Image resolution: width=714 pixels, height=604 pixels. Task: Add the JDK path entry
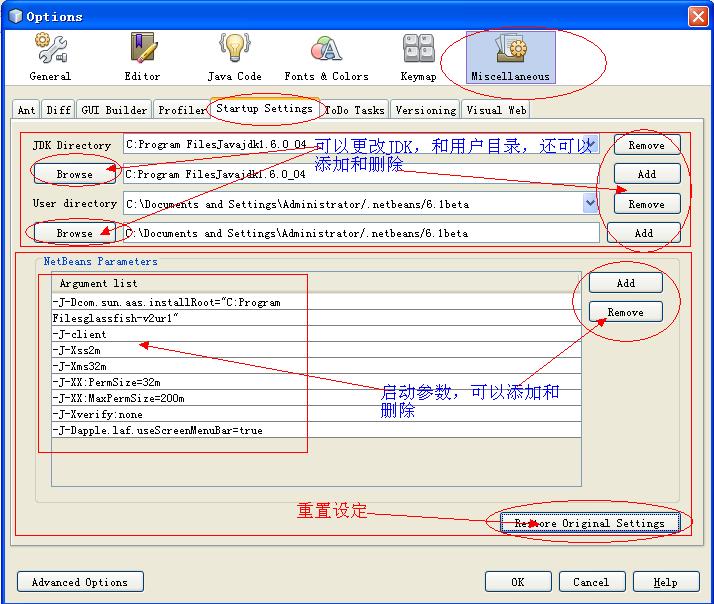click(647, 174)
